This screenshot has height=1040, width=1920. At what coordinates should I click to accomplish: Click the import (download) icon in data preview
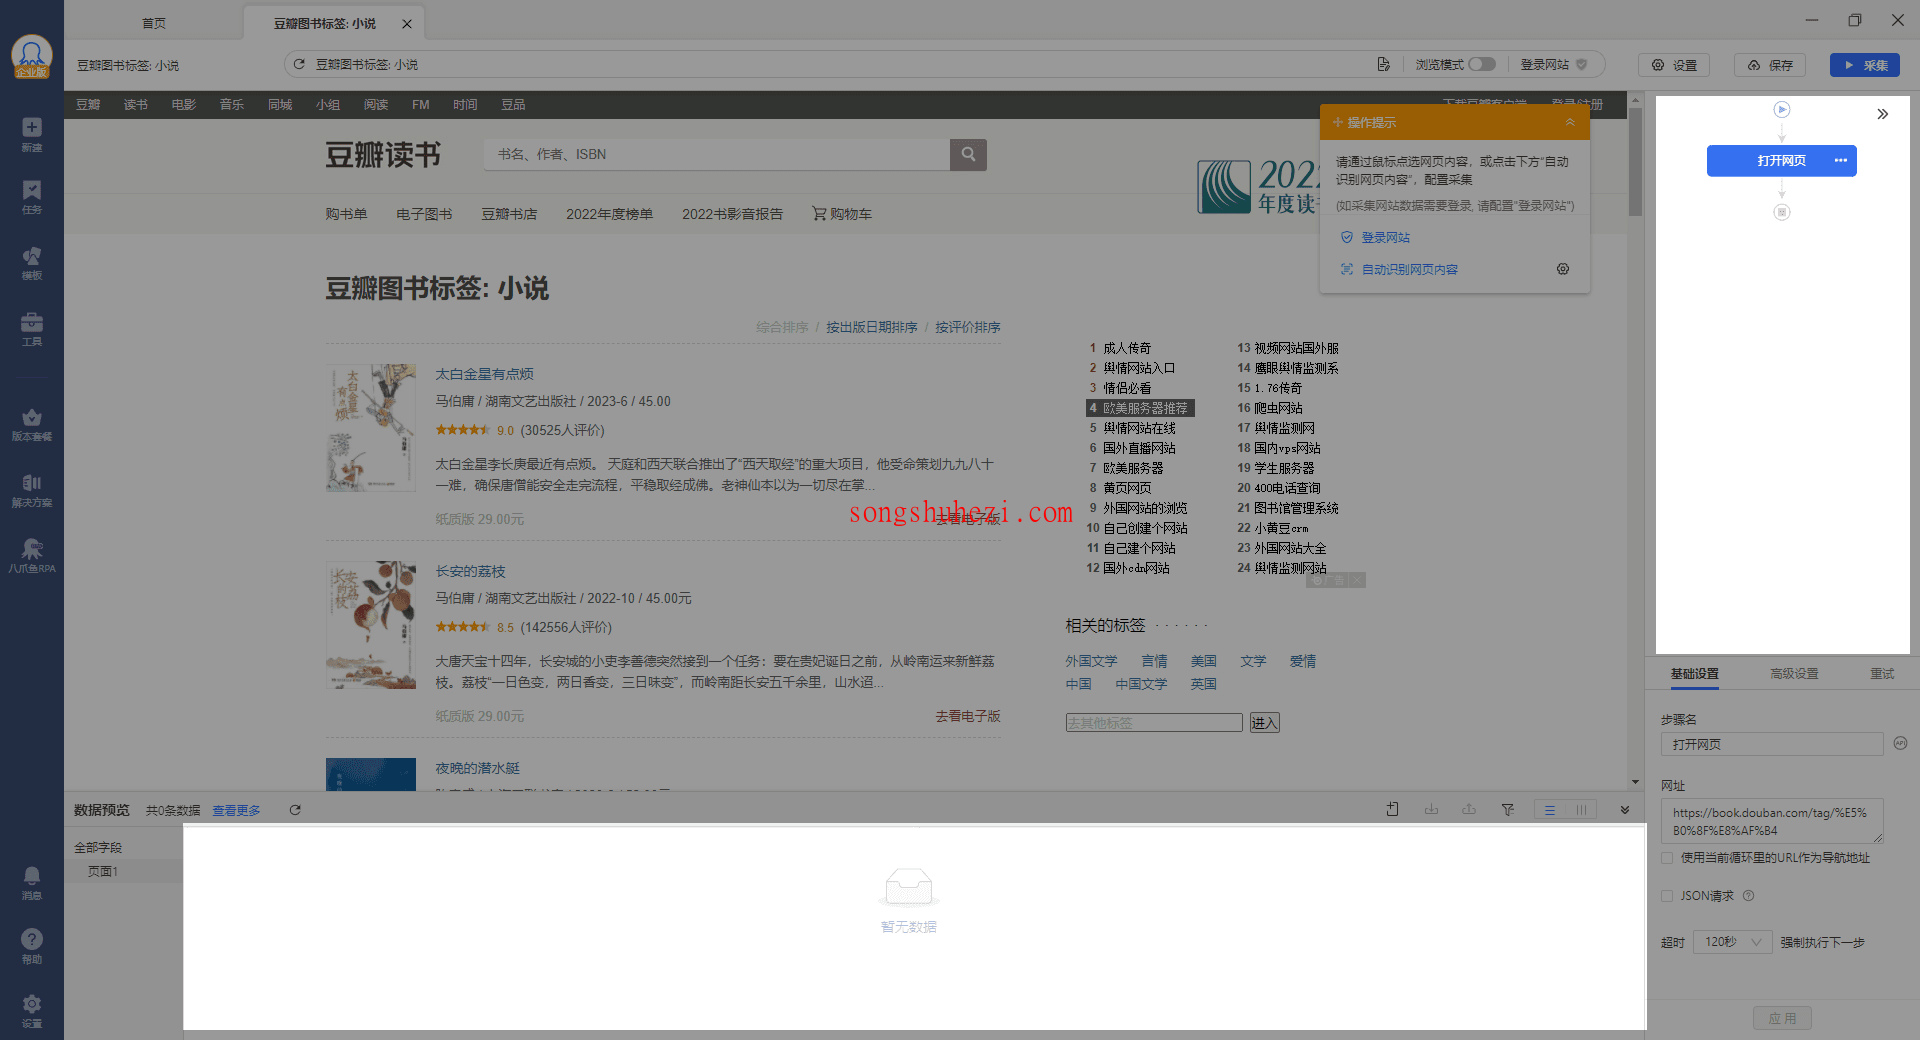click(x=1431, y=810)
